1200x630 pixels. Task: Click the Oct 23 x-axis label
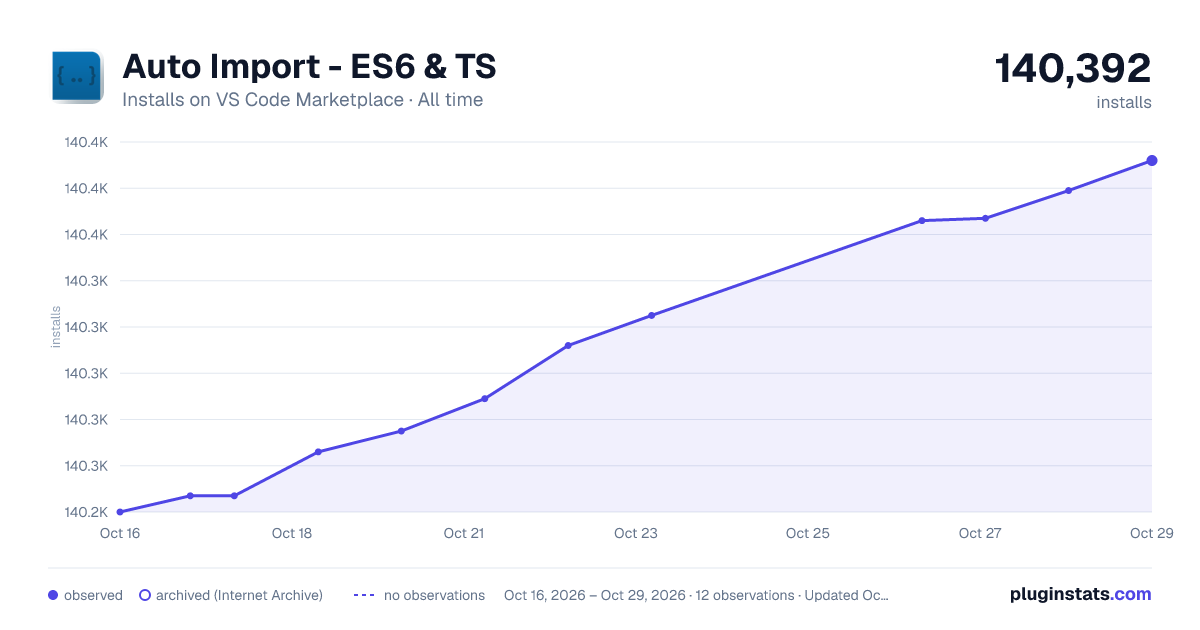click(x=636, y=533)
